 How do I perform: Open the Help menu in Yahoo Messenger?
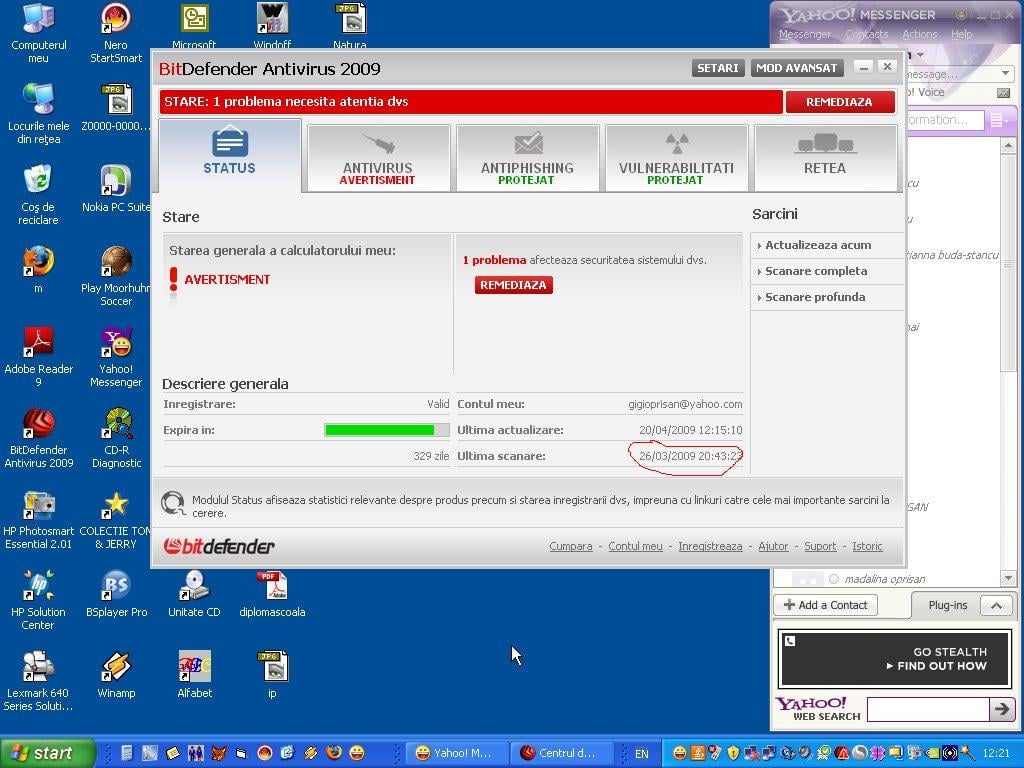(961, 34)
